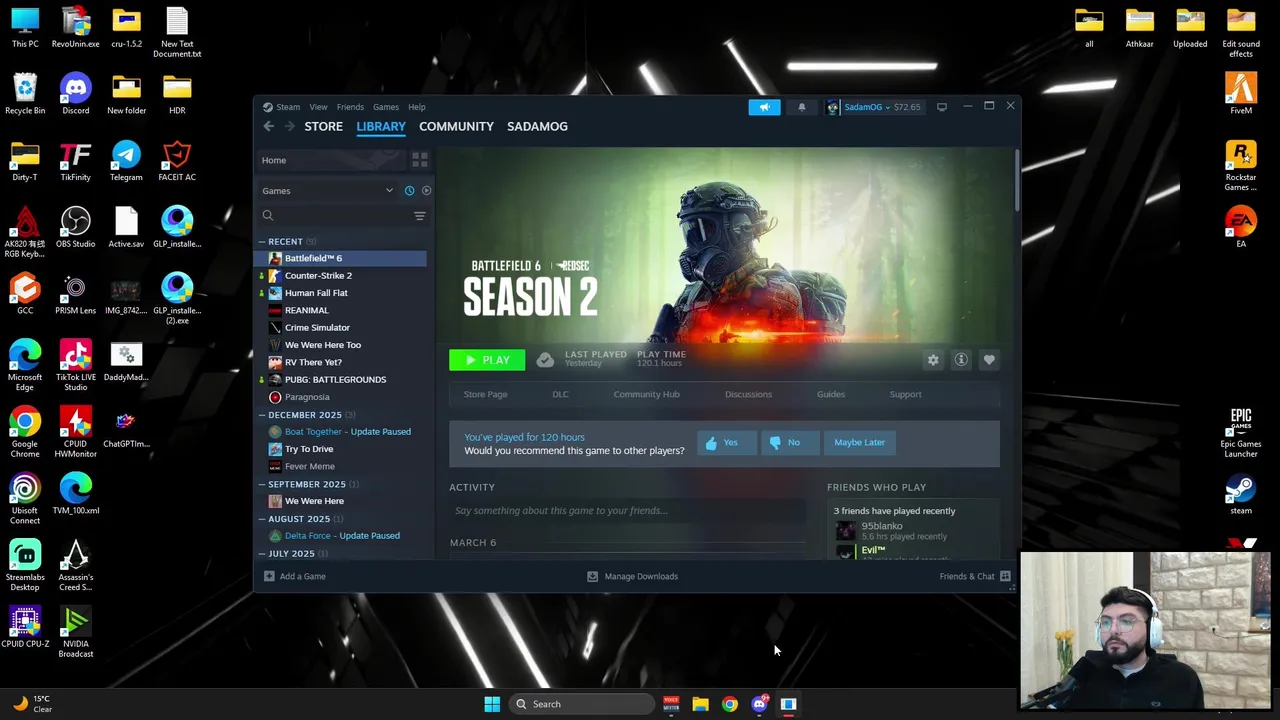1280x720 pixels.
Task: Sort library by recent activity clock icon
Action: pyautogui.click(x=409, y=191)
